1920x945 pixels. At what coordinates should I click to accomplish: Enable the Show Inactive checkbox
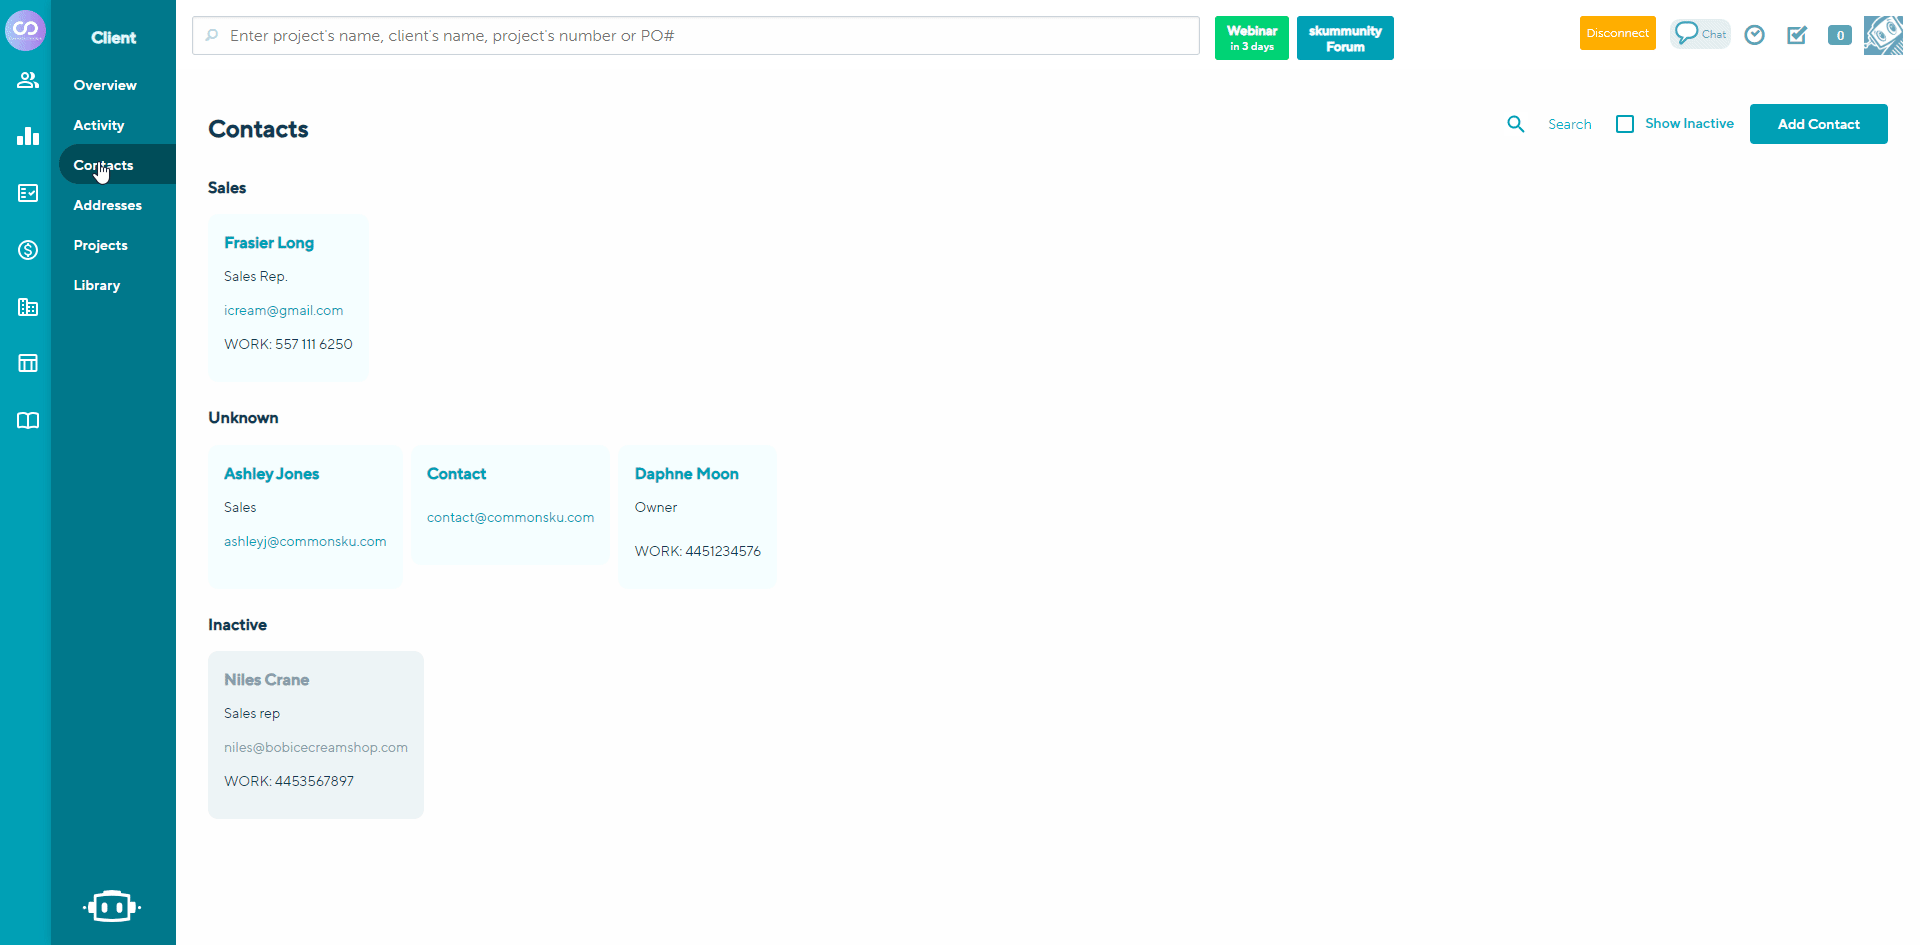(1624, 123)
